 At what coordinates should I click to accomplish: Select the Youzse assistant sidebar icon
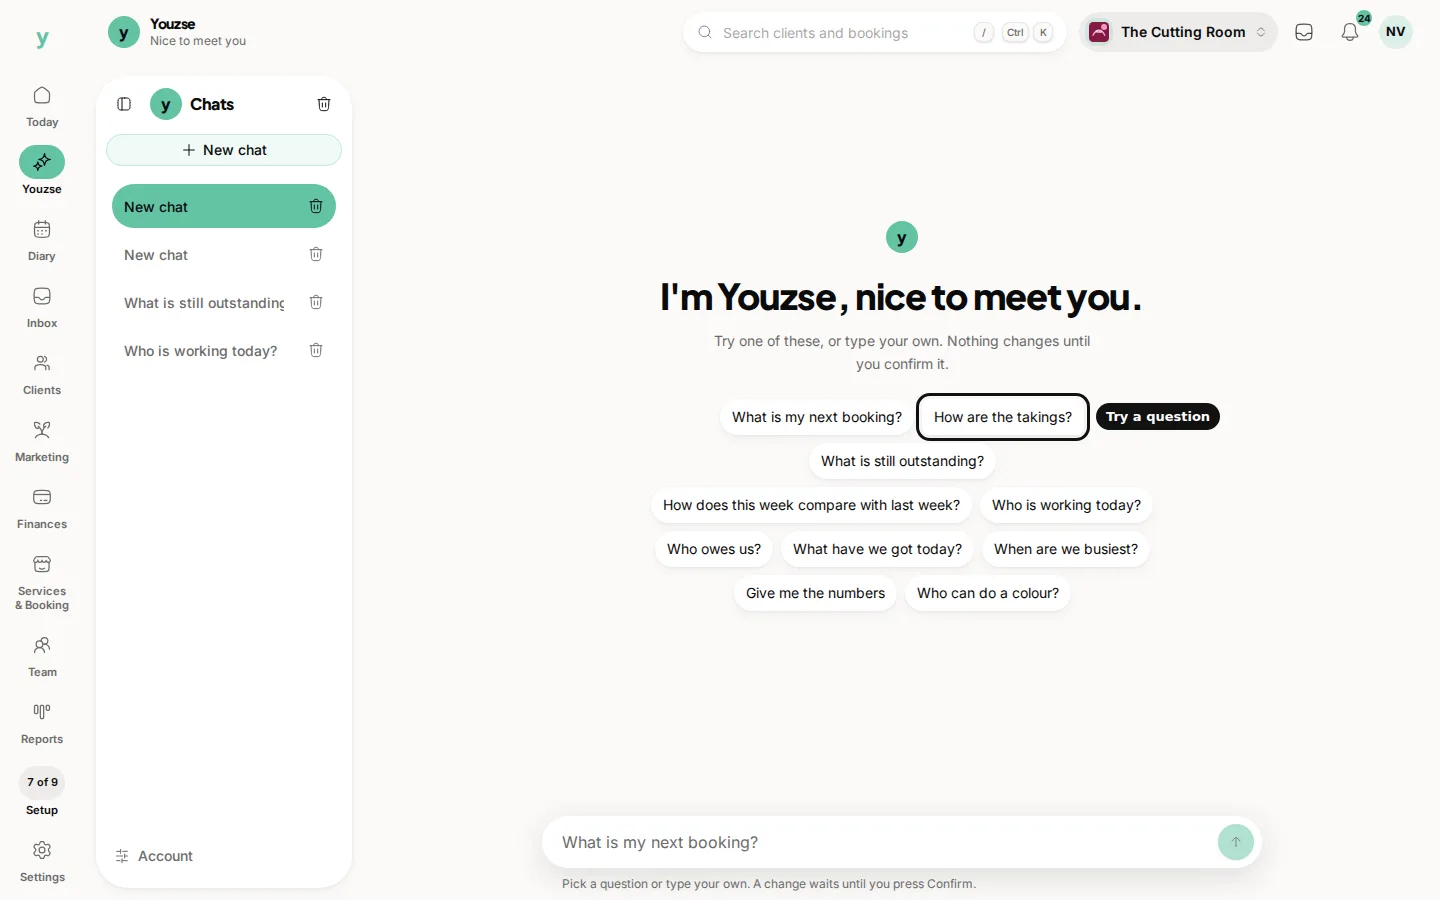pyautogui.click(x=42, y=170)
